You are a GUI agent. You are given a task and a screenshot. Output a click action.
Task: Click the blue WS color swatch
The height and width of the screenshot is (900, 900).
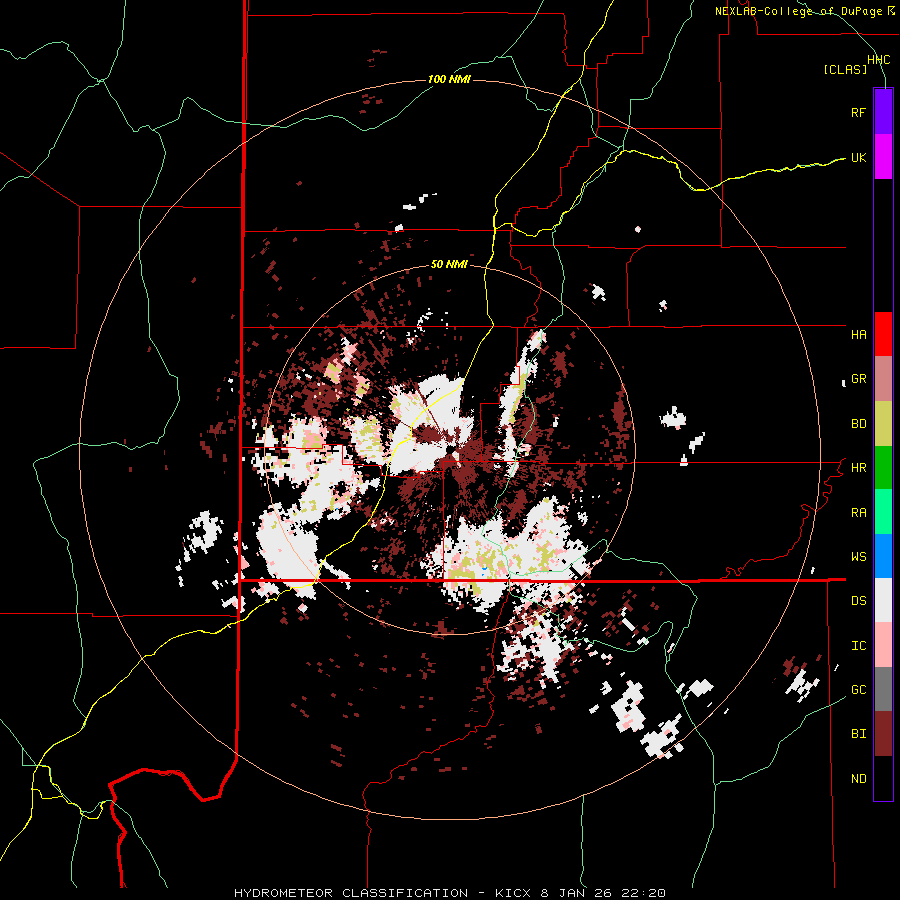coord(883,556)
